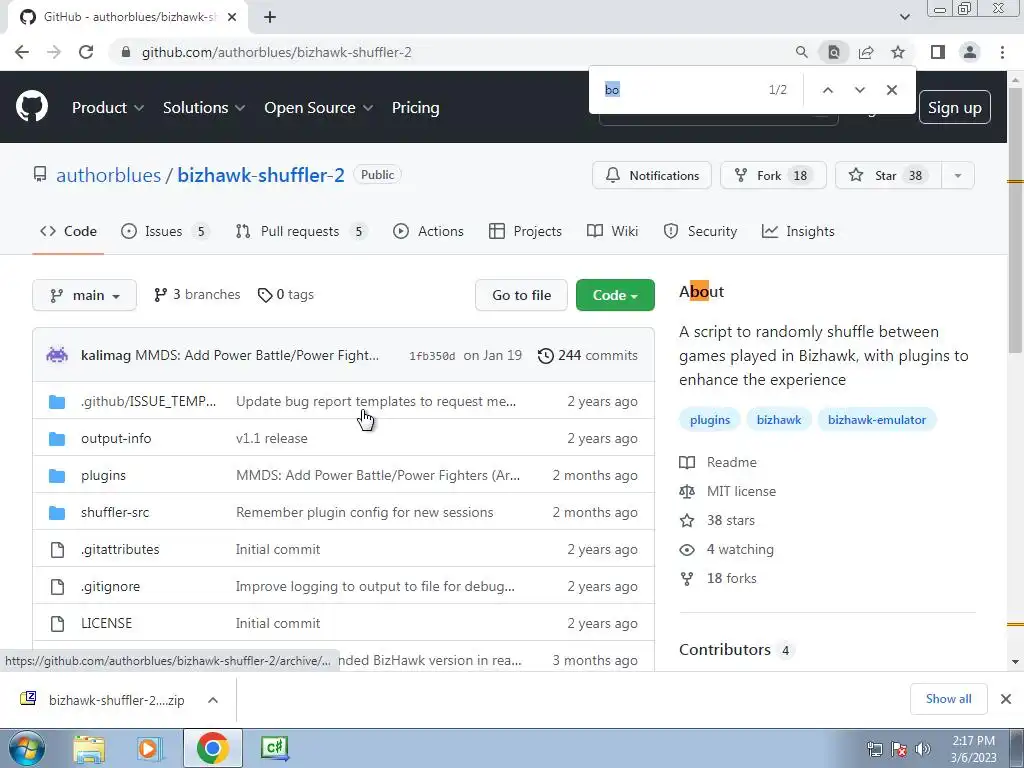
Task: Open the bizhawk-shuffler-2 repository link
Action: pyautogui.click(x=261, y=175)
